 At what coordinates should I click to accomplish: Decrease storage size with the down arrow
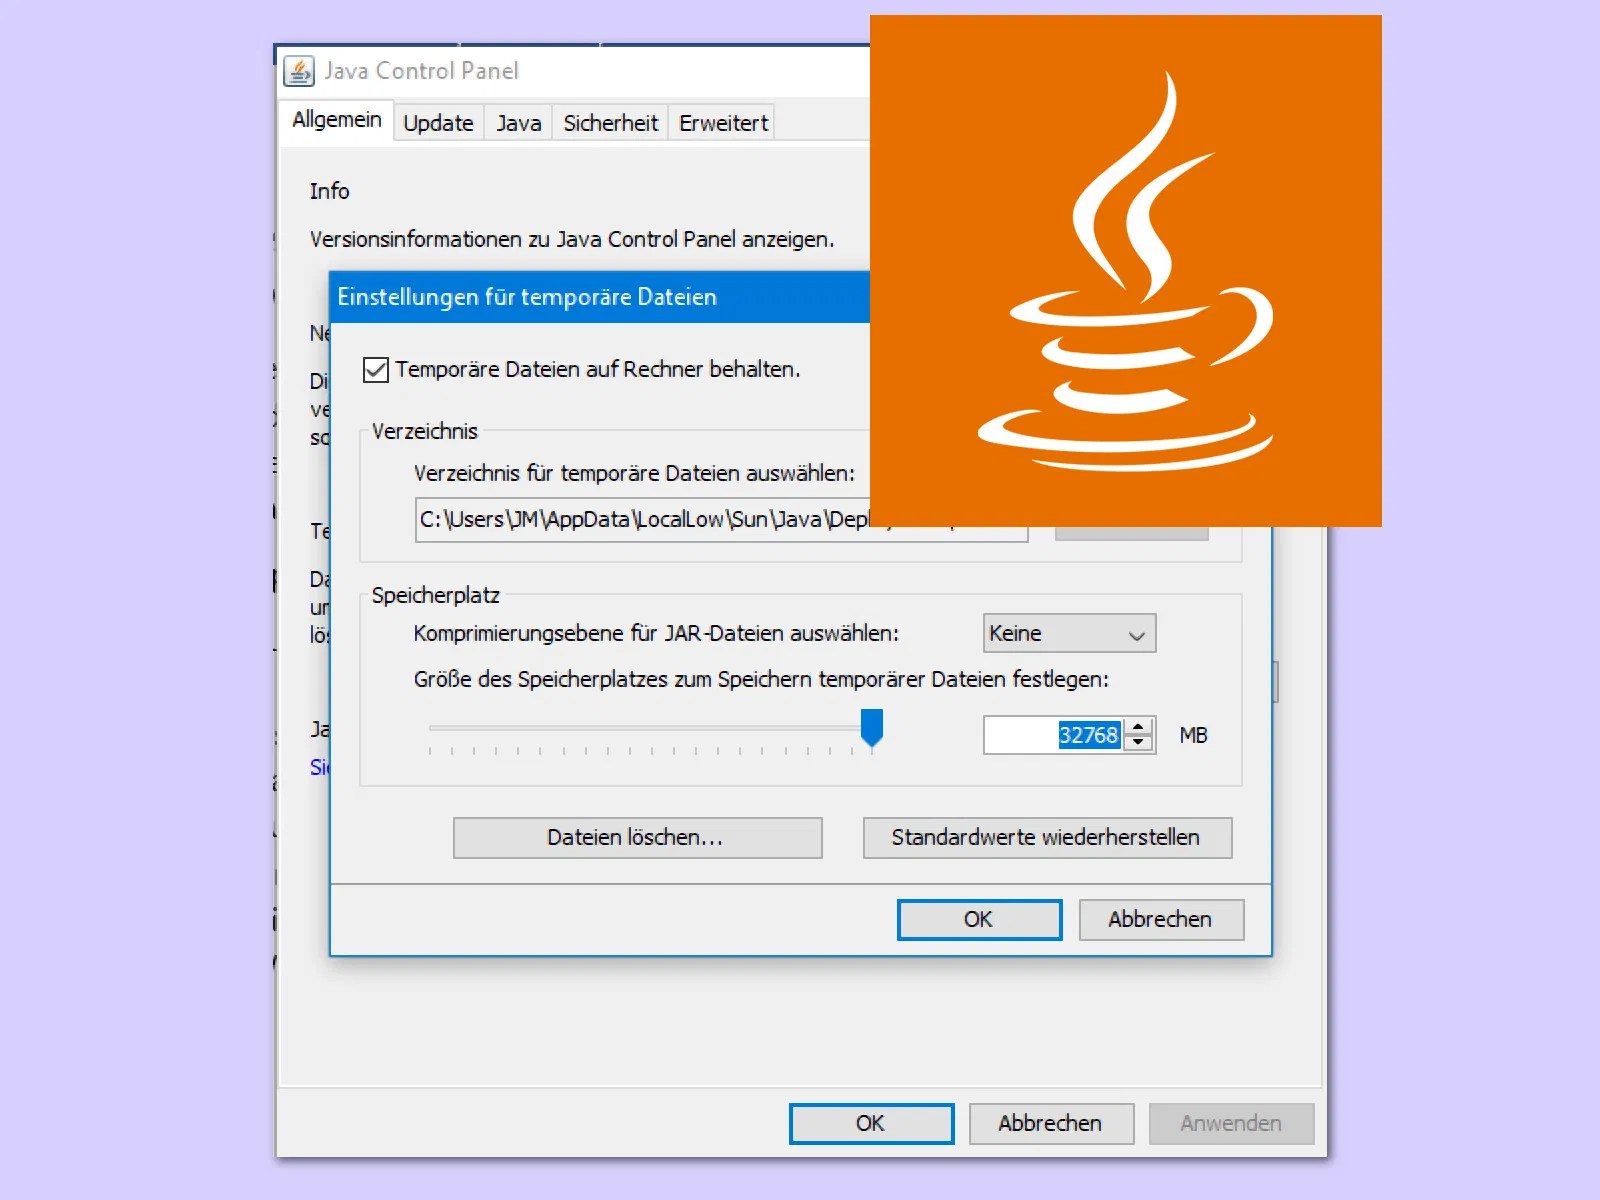pyautogui.click(x=1138, y=743)
